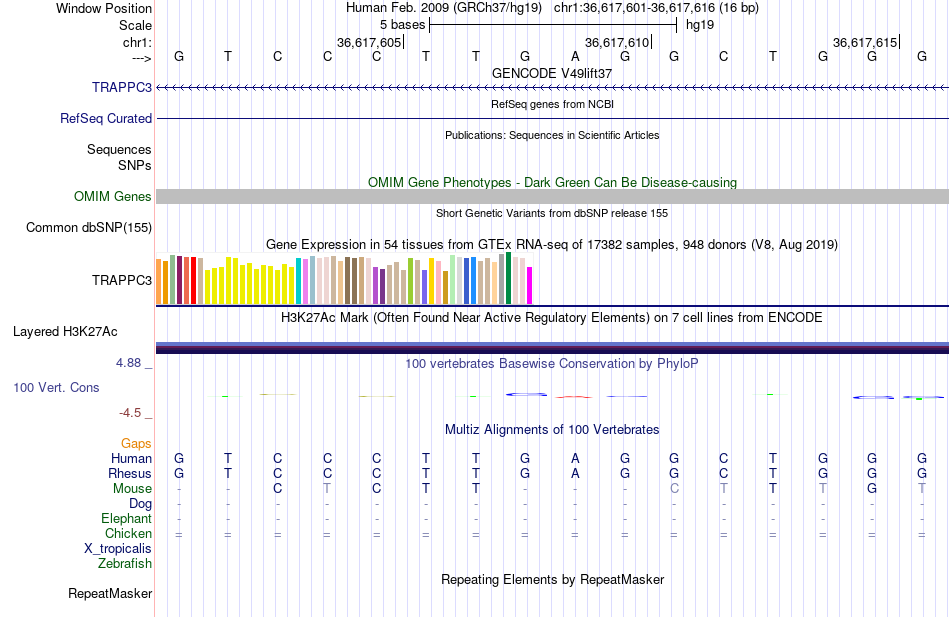This screenshot has height=617, width=950.
Task: Click base A in the reference sequence ruler
Action: pos(575,56)
